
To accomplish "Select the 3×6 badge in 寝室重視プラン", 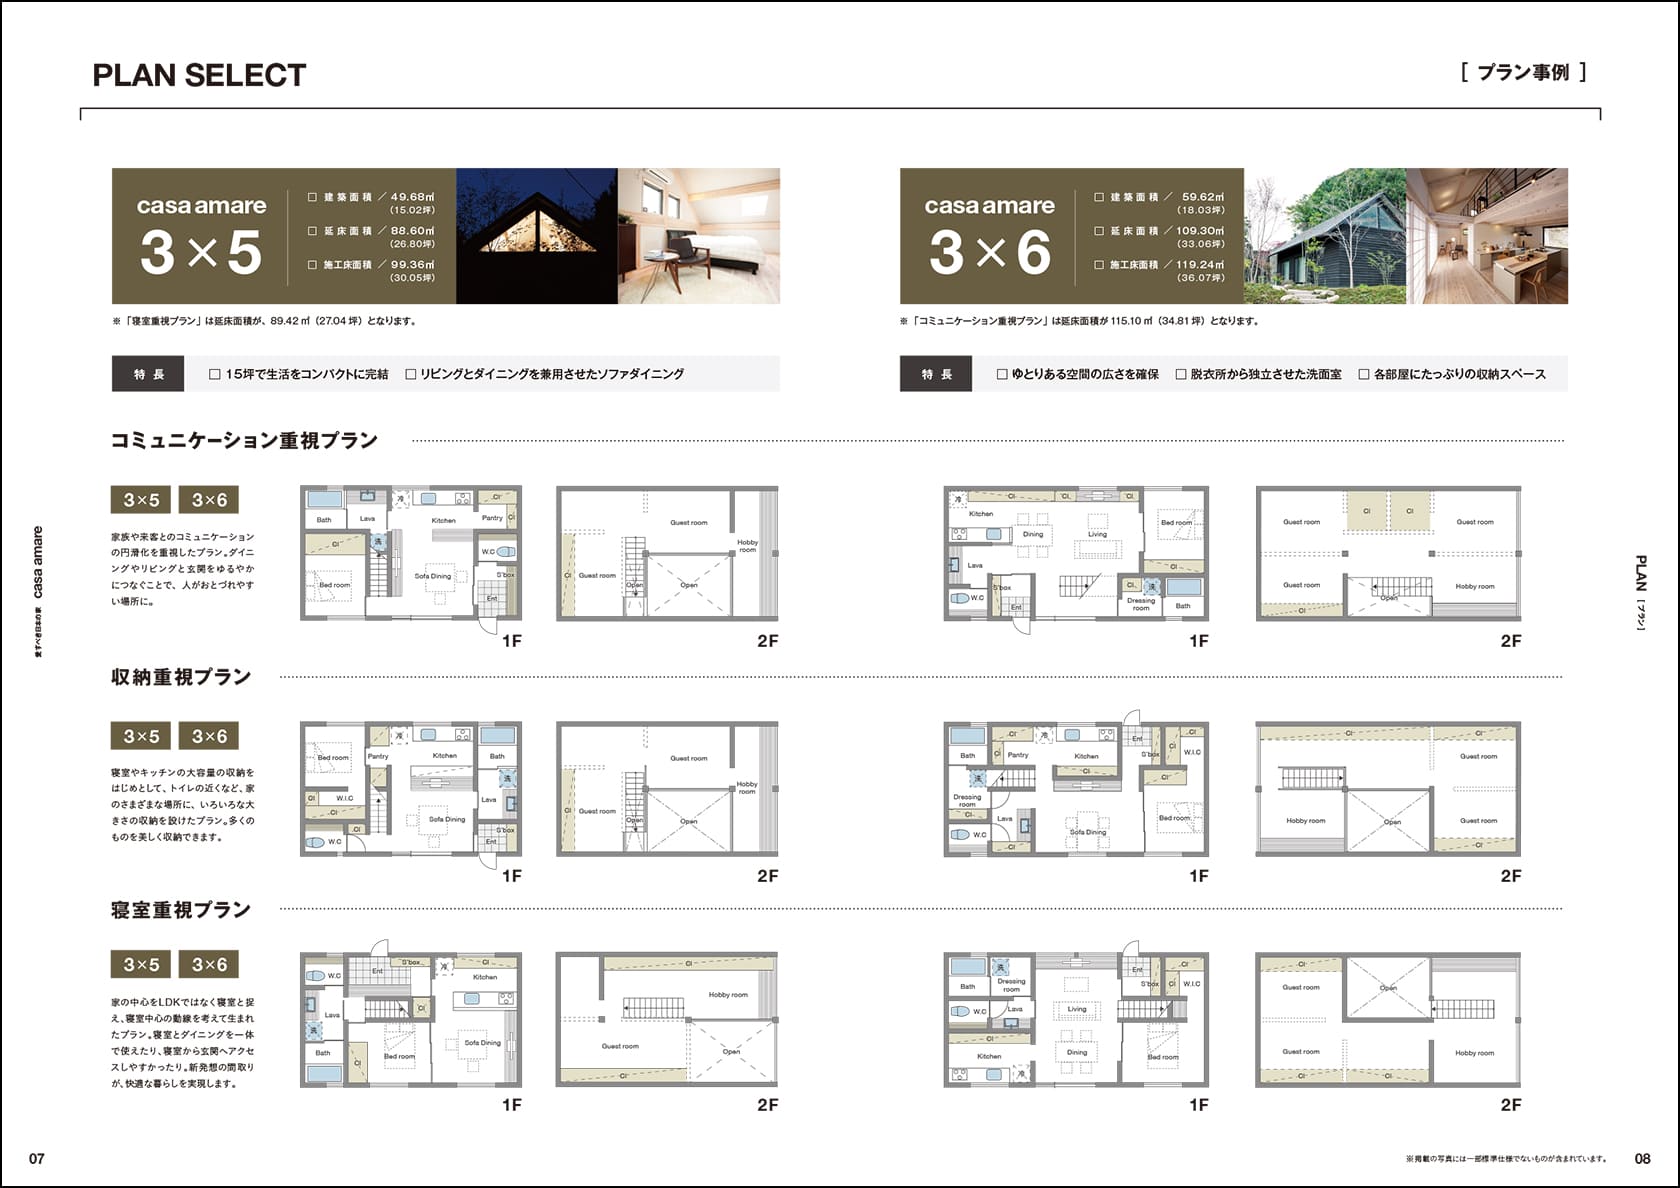I will tap(209, 965).
